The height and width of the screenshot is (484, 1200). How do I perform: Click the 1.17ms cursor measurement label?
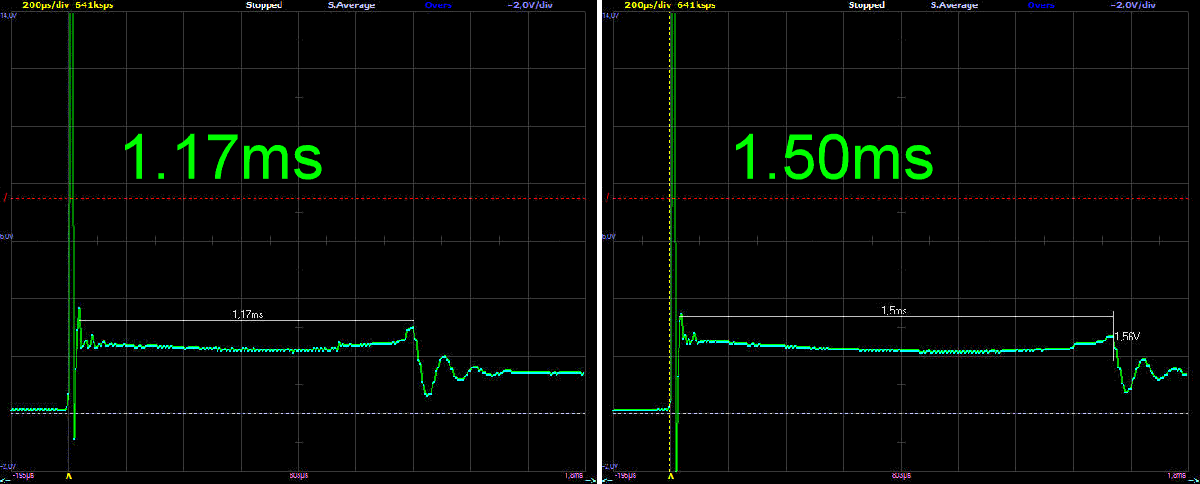(247, 314)
